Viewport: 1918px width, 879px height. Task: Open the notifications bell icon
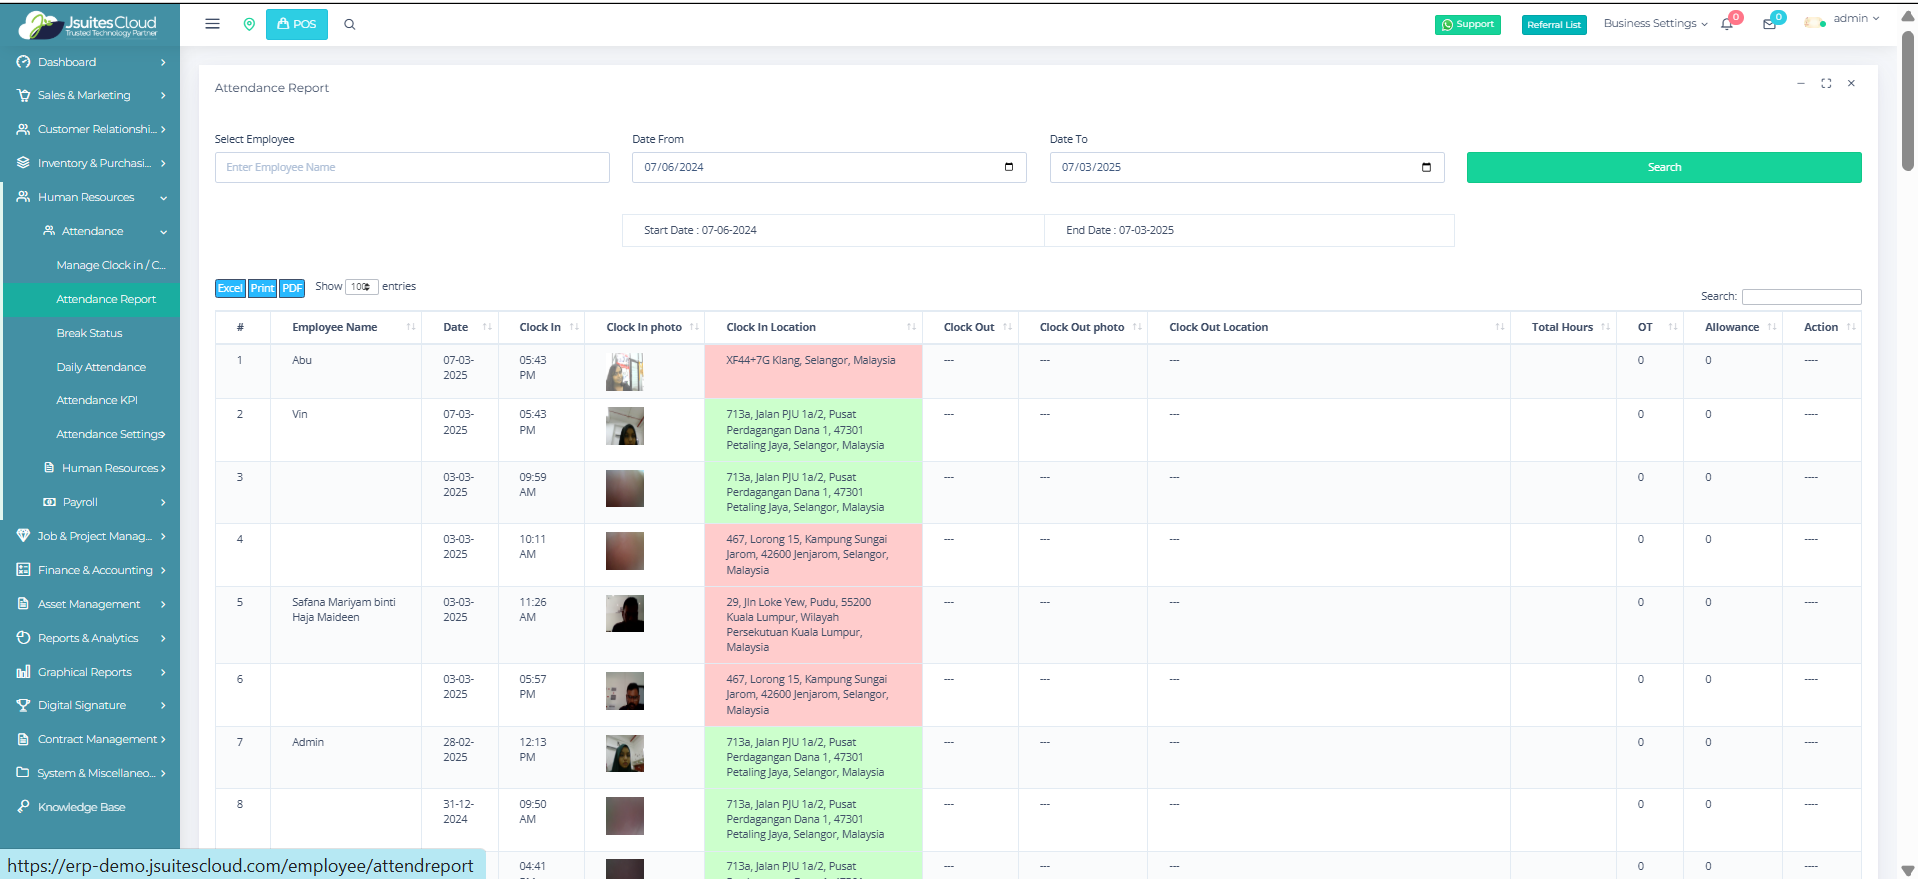(x=1727, y=24)
